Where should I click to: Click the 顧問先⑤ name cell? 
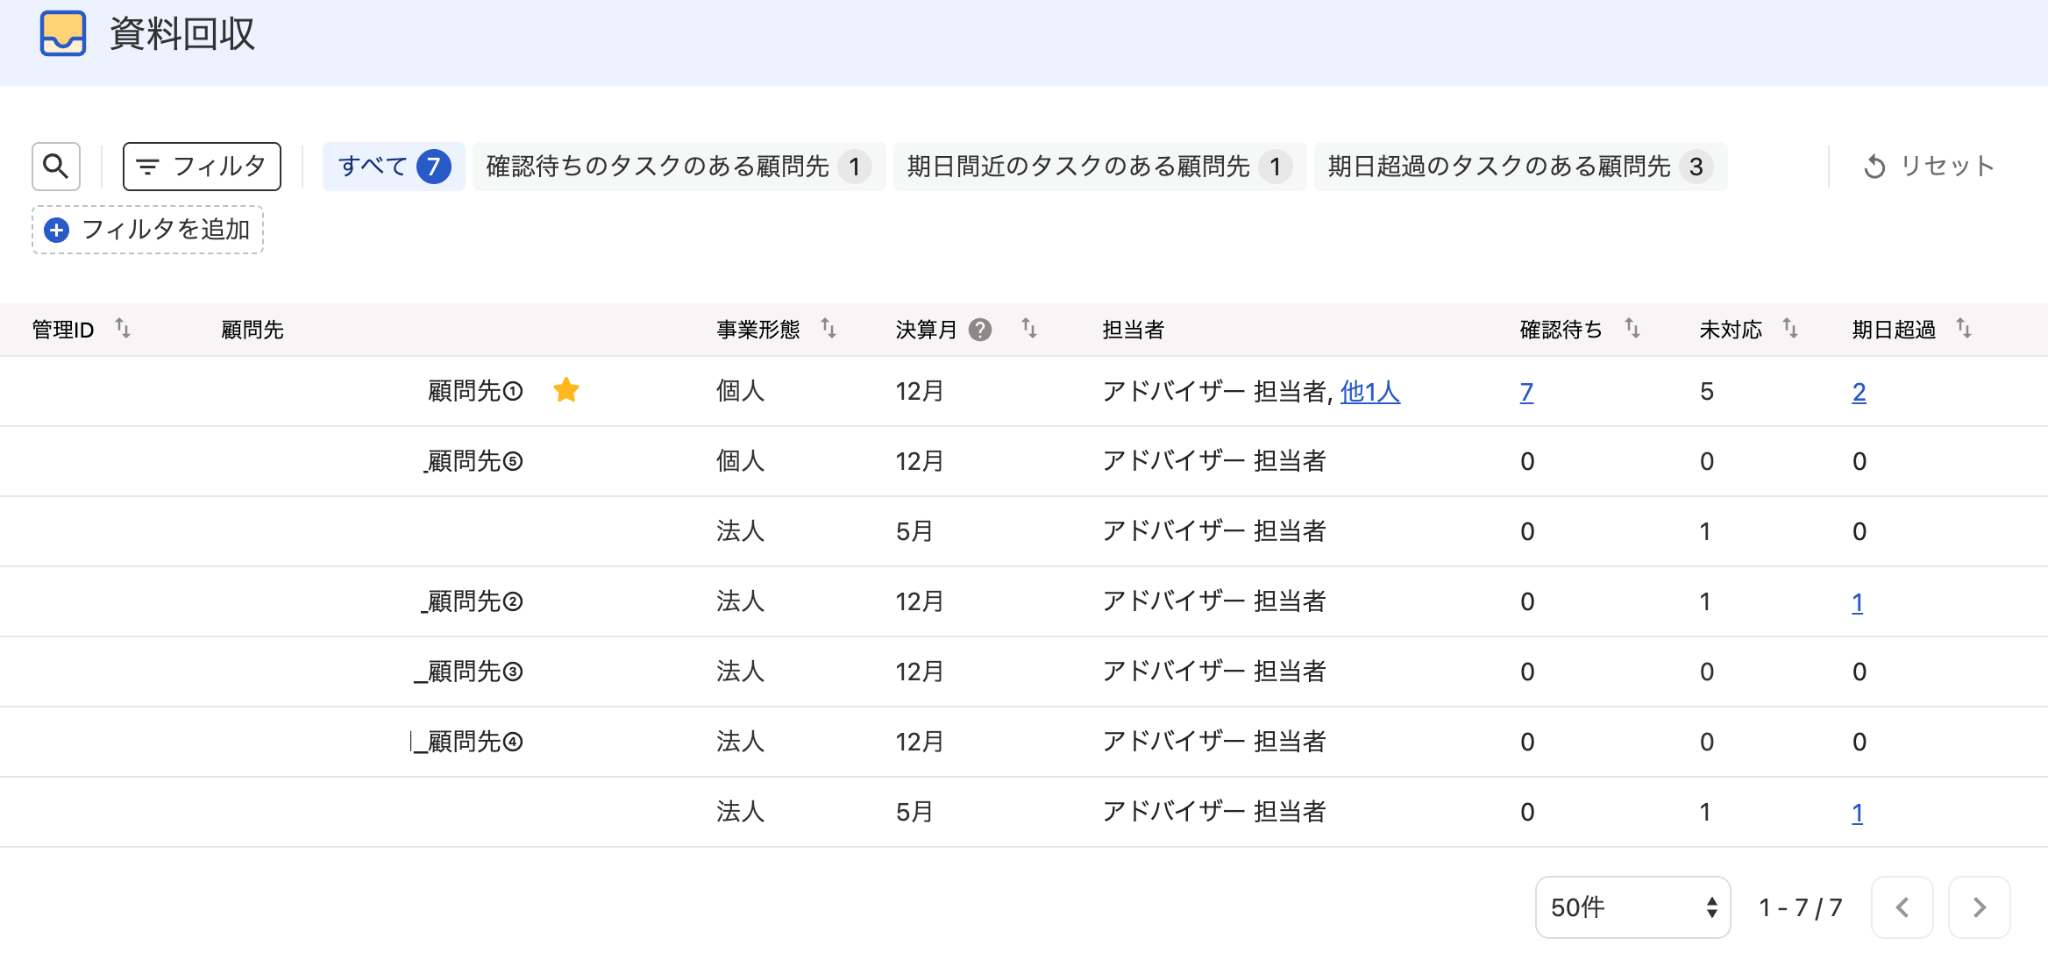pos(473,461)
